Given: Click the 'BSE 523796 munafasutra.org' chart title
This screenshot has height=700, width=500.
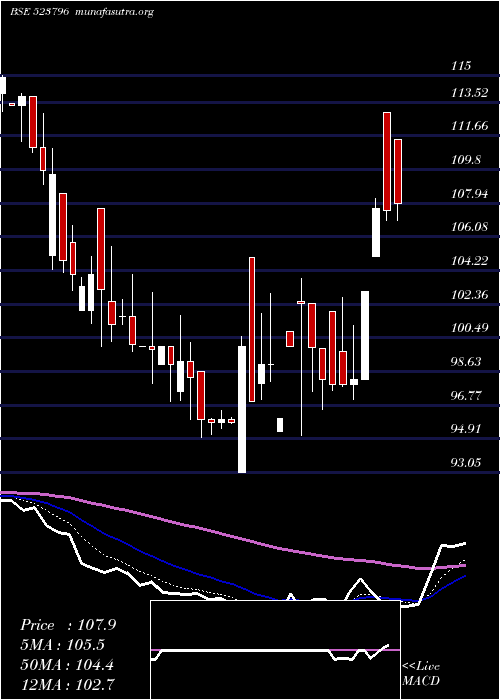Looking at the screenshot, I should (82, 12).
